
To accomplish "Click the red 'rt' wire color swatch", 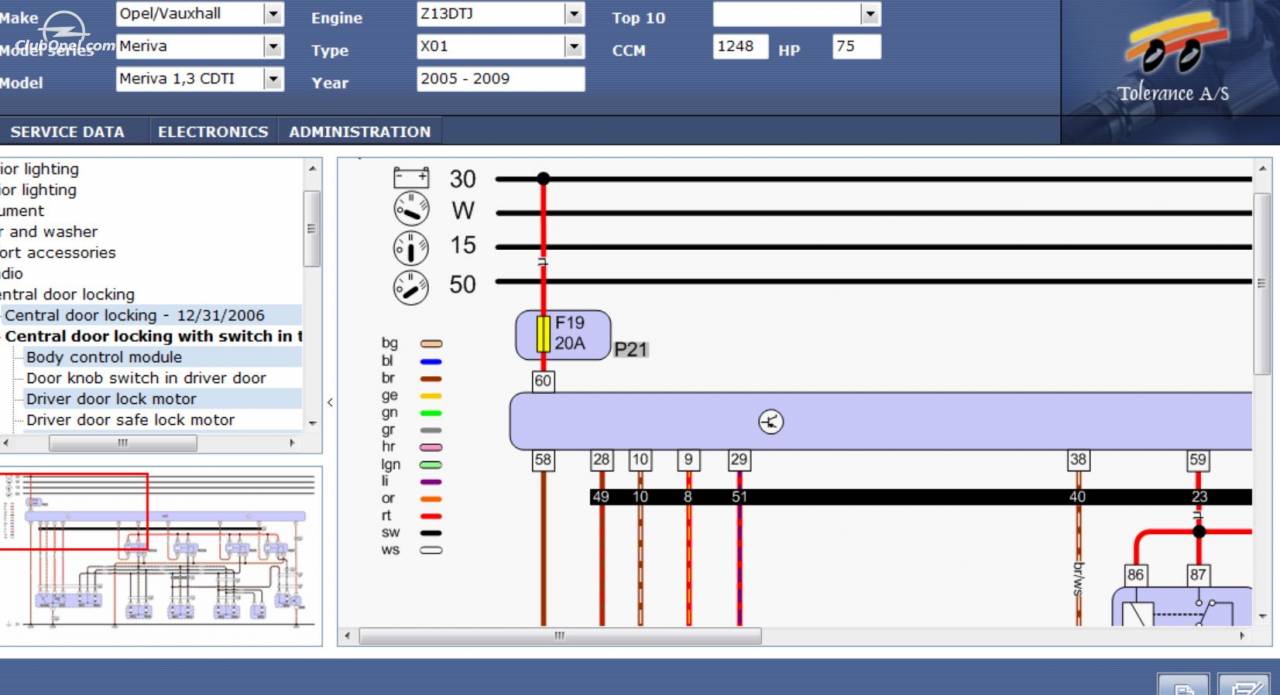I will coord(431,516).
